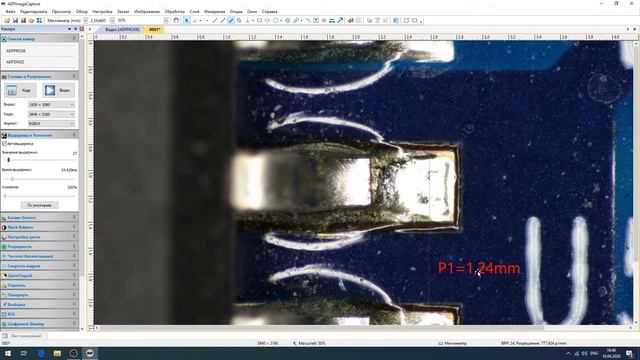Viewport: 640px width, 360px height.
Task: Close the Камера side panel
Action: (82, 29)
